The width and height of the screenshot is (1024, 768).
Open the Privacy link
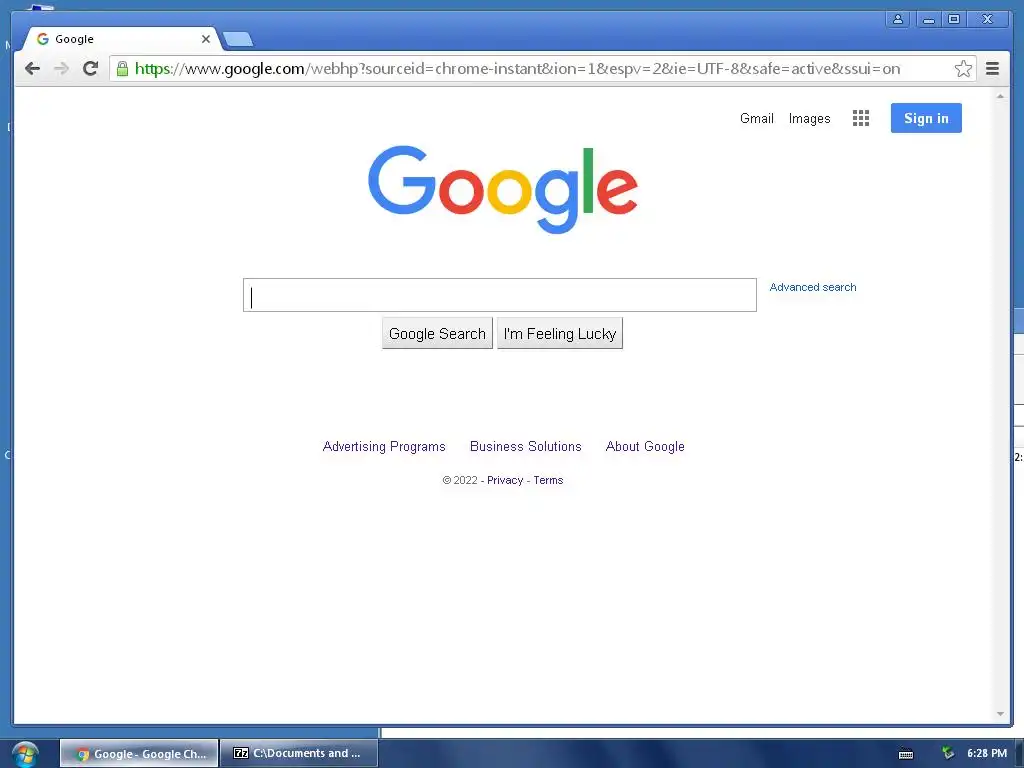coord(505,480)
